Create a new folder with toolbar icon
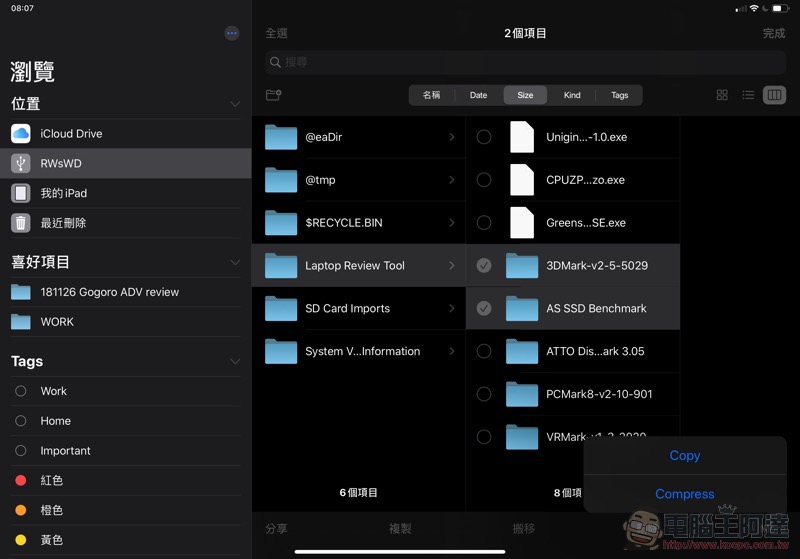Viewport: 800px width, 559px height. coord(273,95)
